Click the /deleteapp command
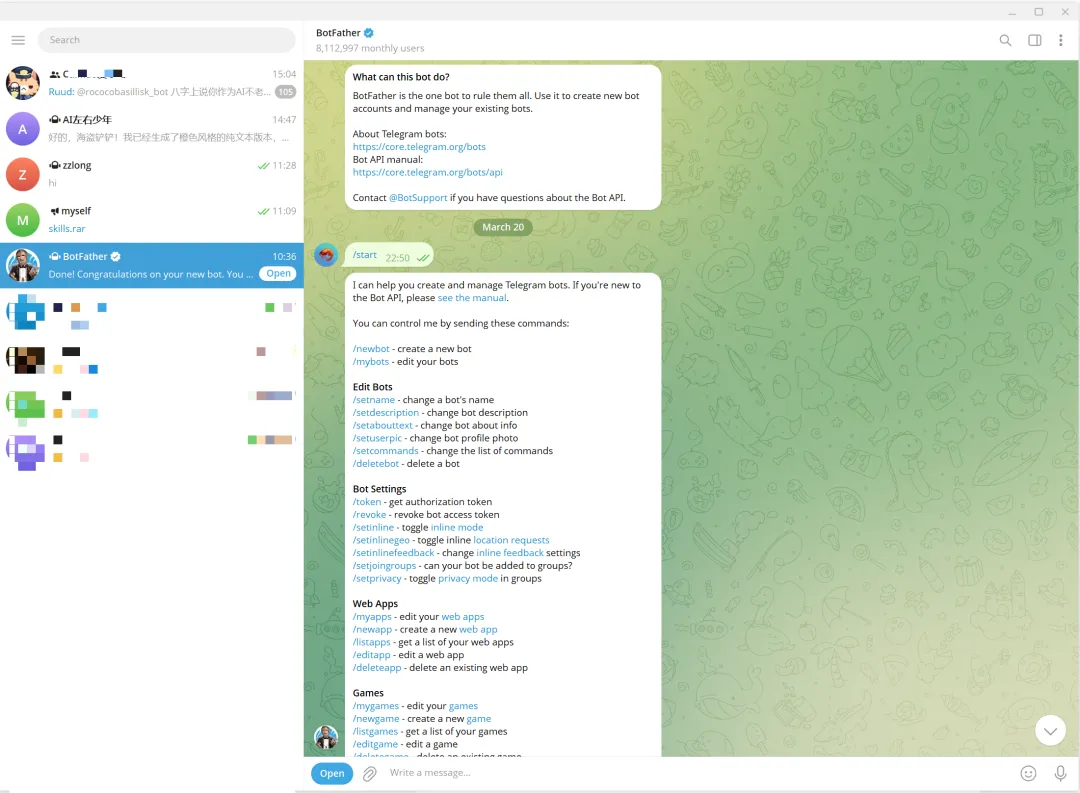This screenshot has width=1080, height=793. (x=377, y=668)
